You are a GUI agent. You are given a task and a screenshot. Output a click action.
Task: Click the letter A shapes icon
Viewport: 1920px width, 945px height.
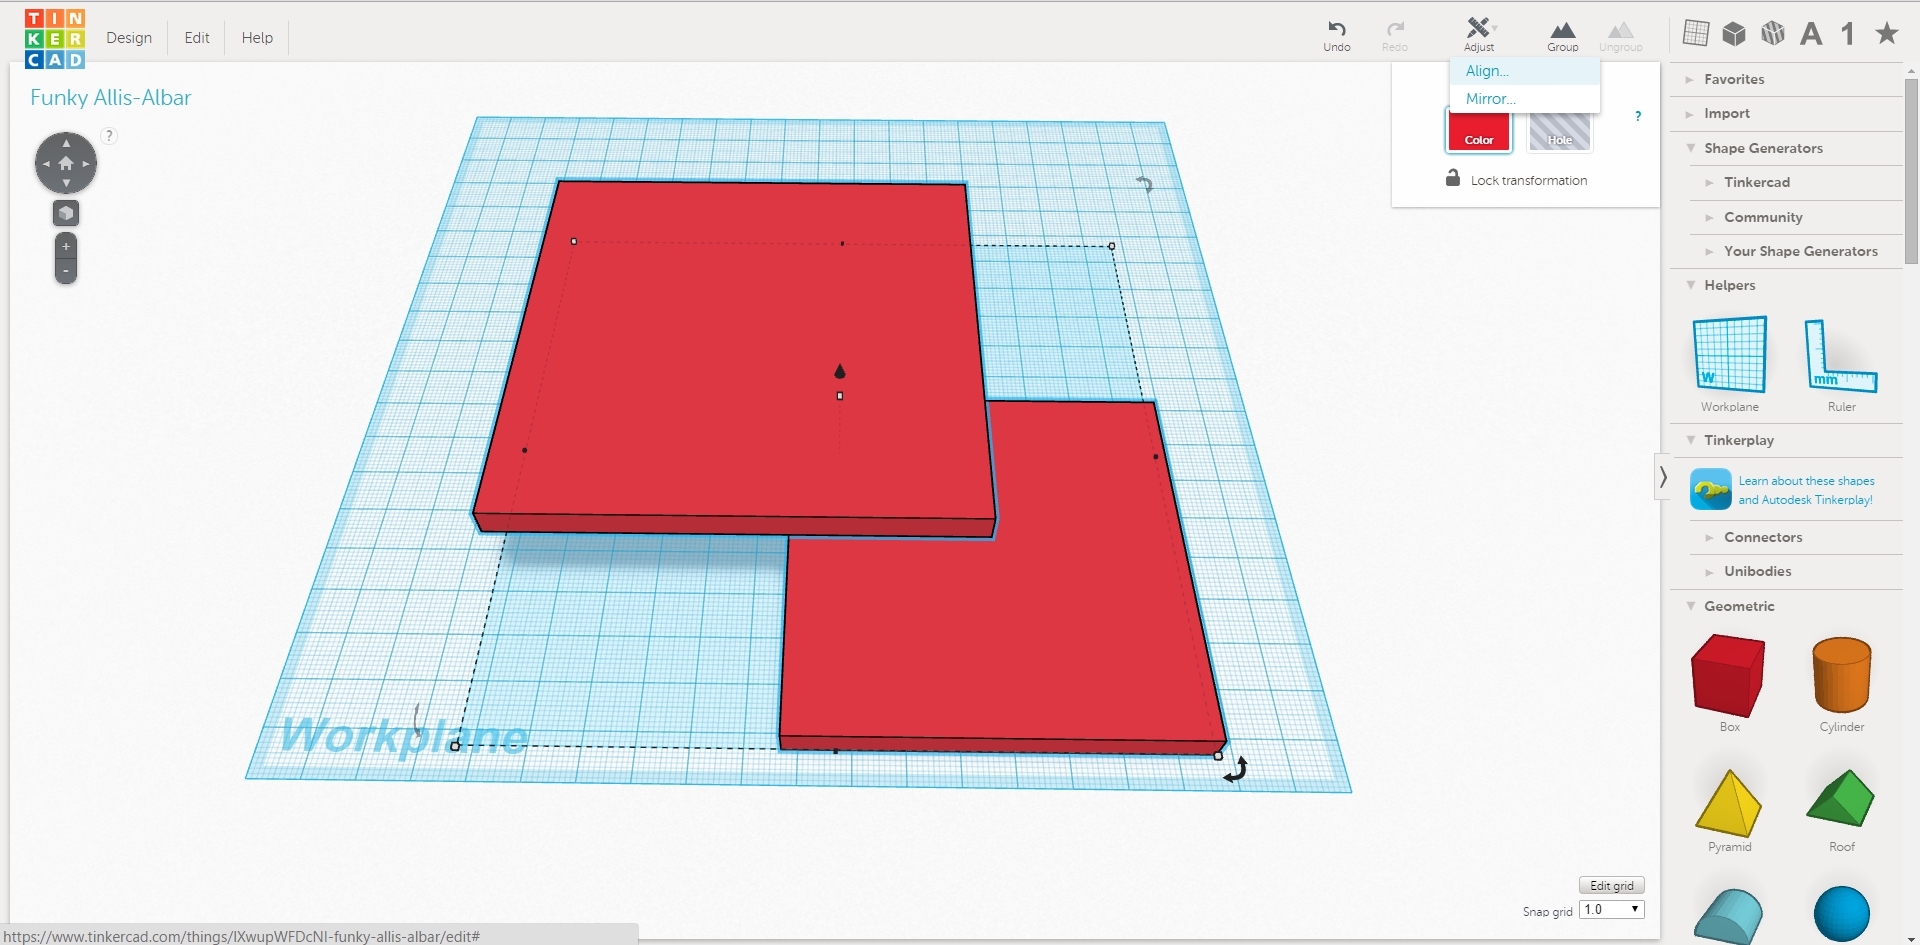coord(1811,34)
